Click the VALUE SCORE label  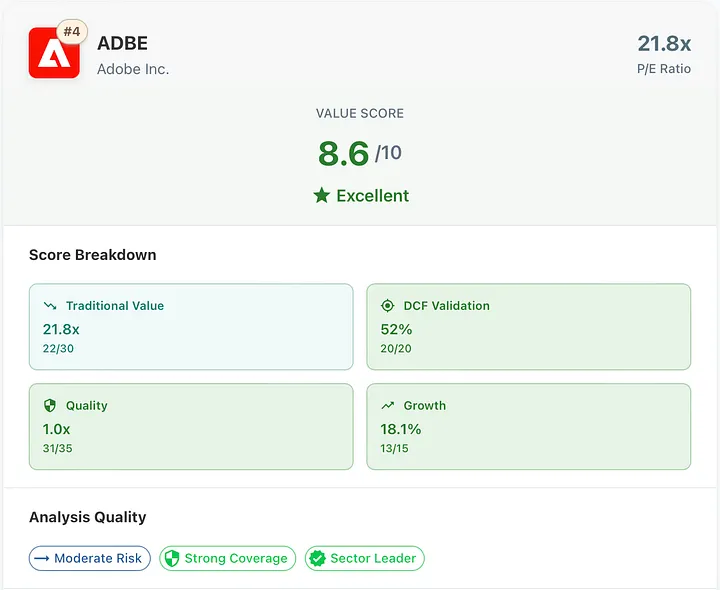coord(360,113)
